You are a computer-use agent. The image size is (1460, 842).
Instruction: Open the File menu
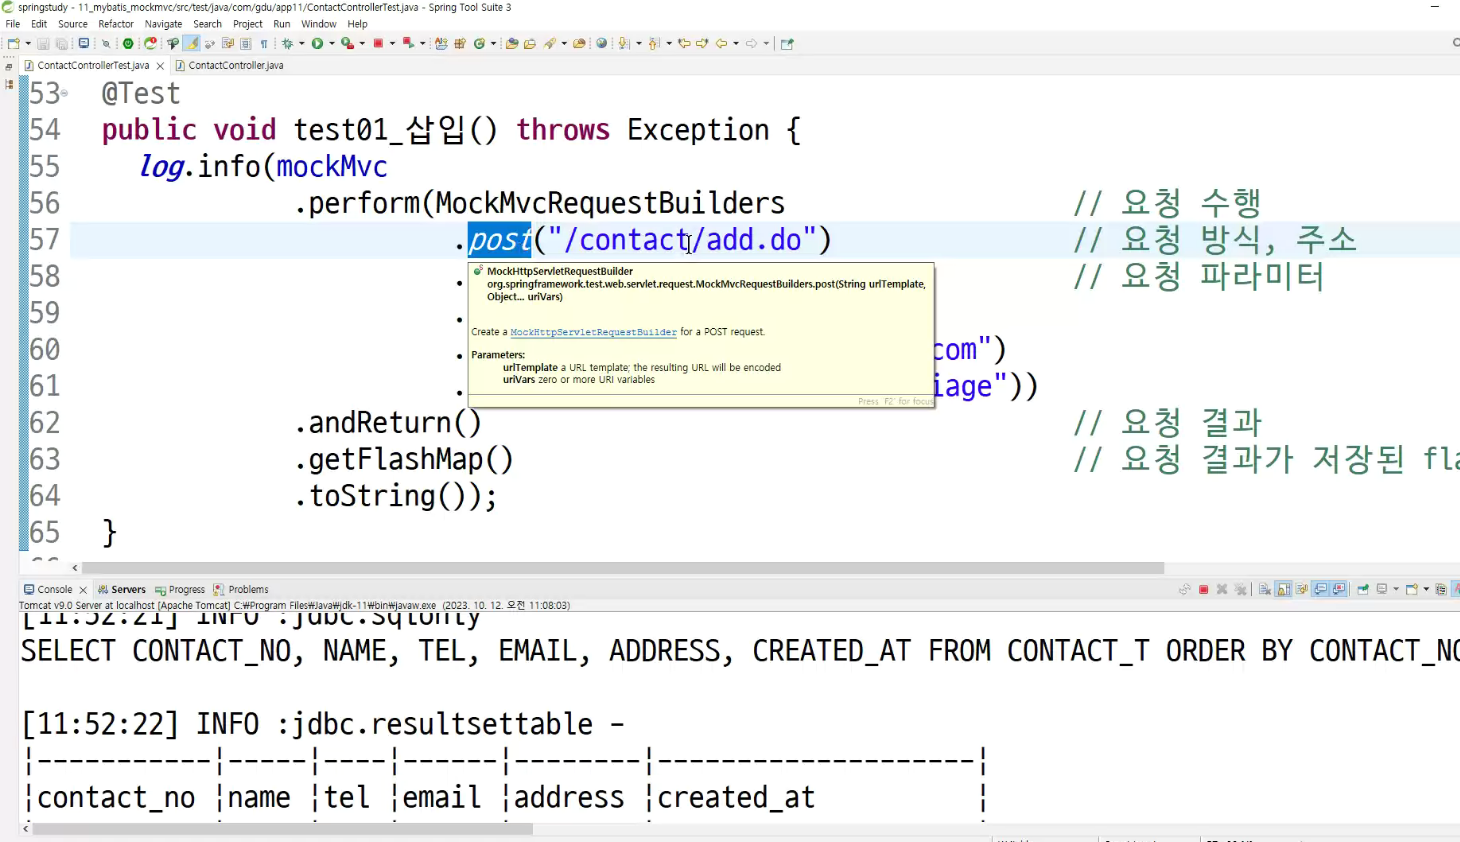(x=13, y=24)
